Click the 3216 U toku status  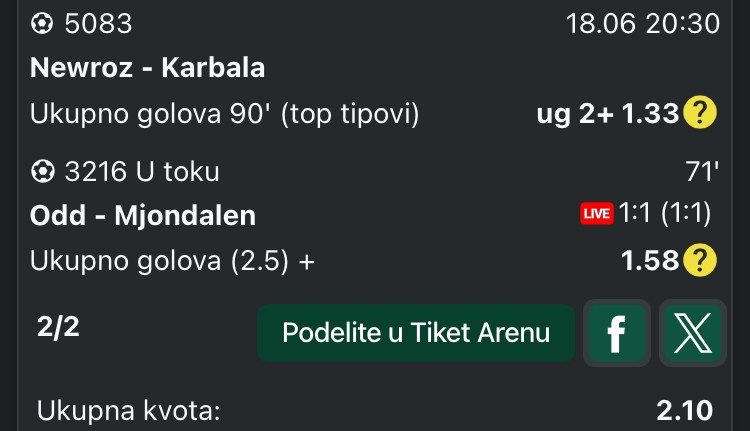(142, 171)
